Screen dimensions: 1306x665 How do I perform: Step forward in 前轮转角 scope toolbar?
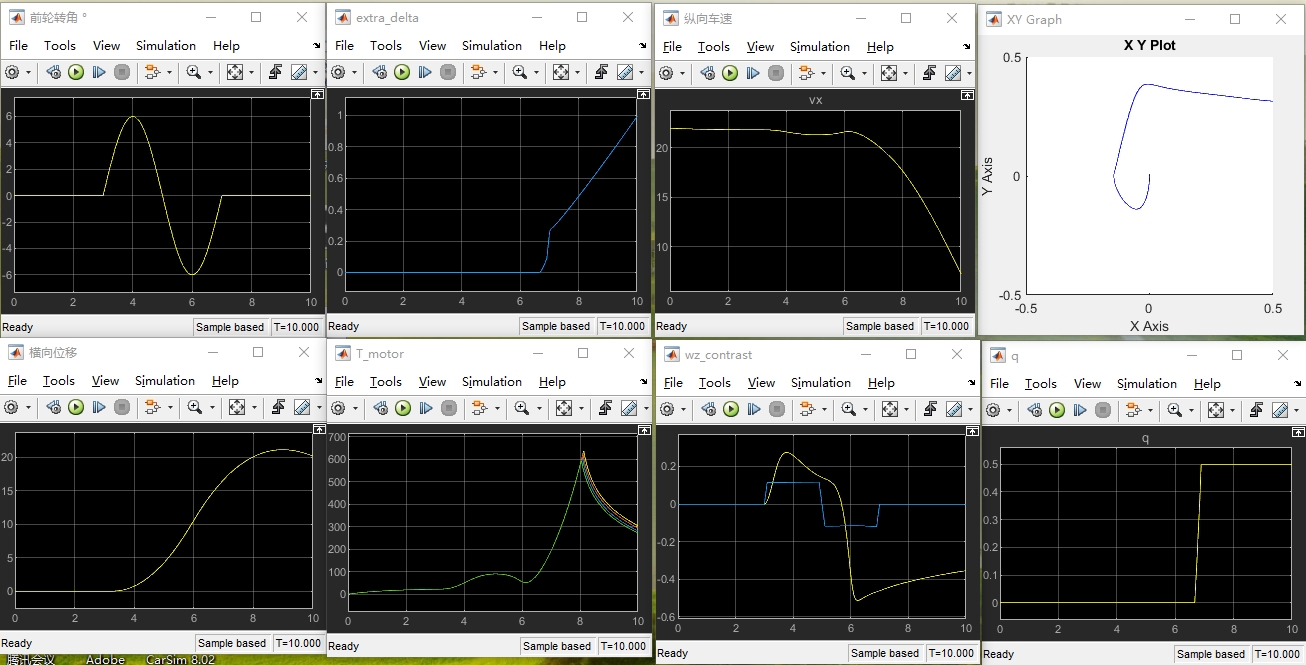click(99, 72)
